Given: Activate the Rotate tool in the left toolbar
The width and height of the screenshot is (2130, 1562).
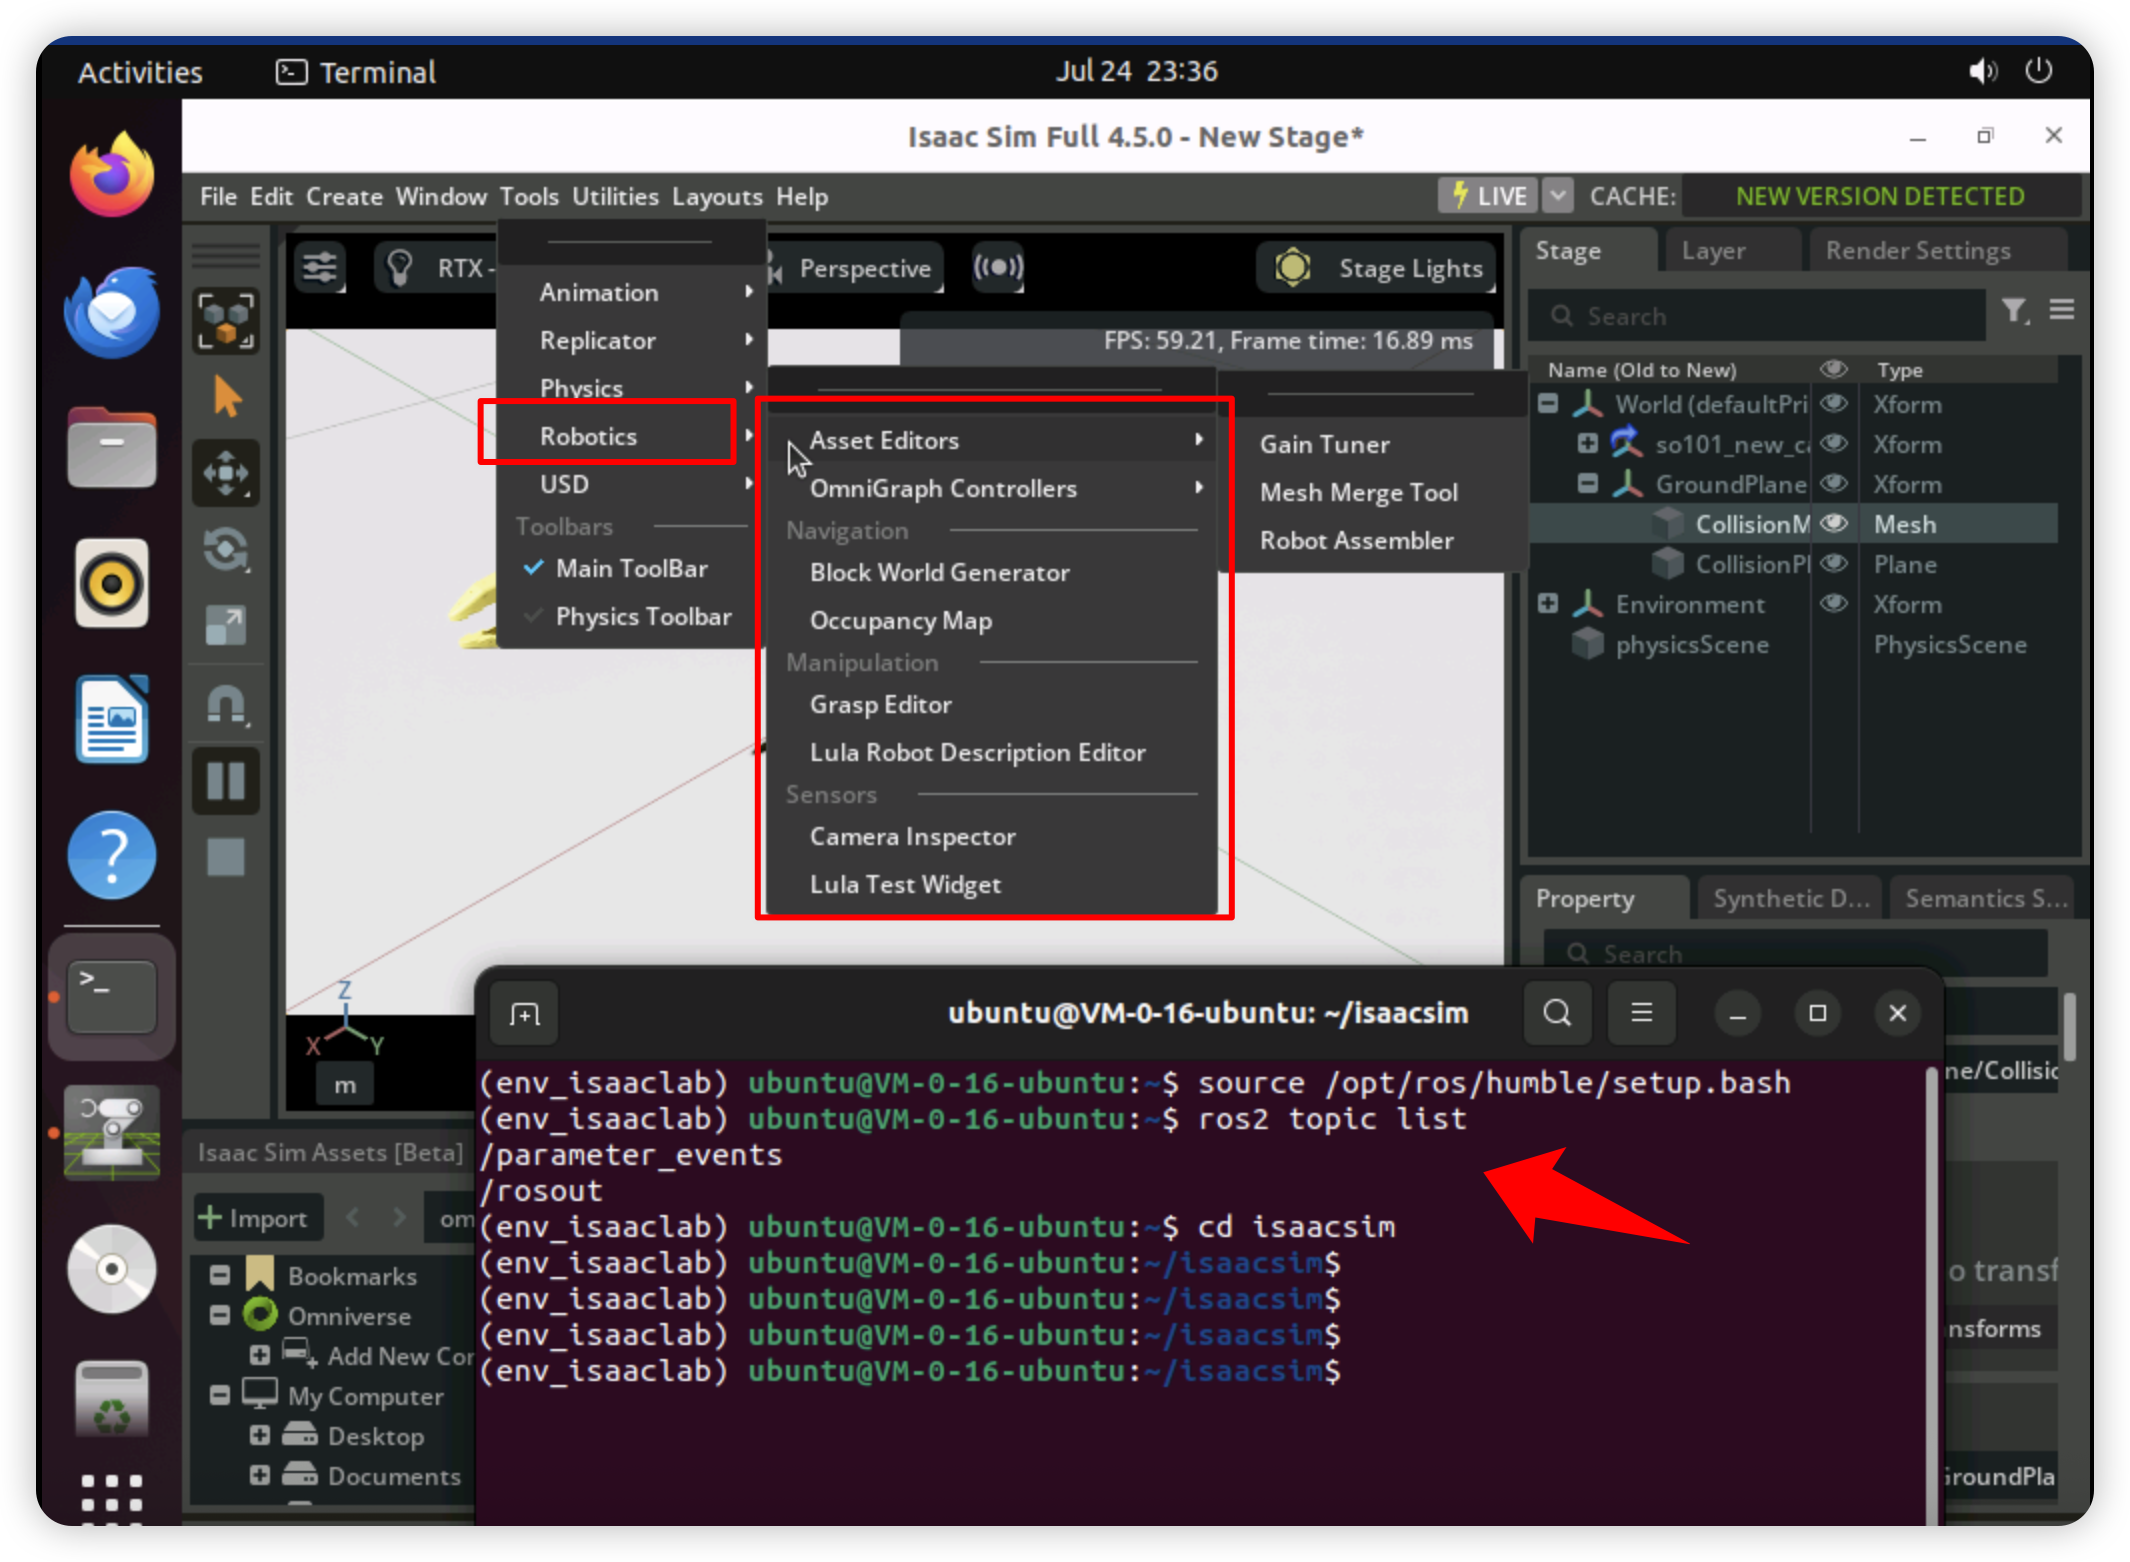Looking at the screenshot, I should tap(227, 549).
